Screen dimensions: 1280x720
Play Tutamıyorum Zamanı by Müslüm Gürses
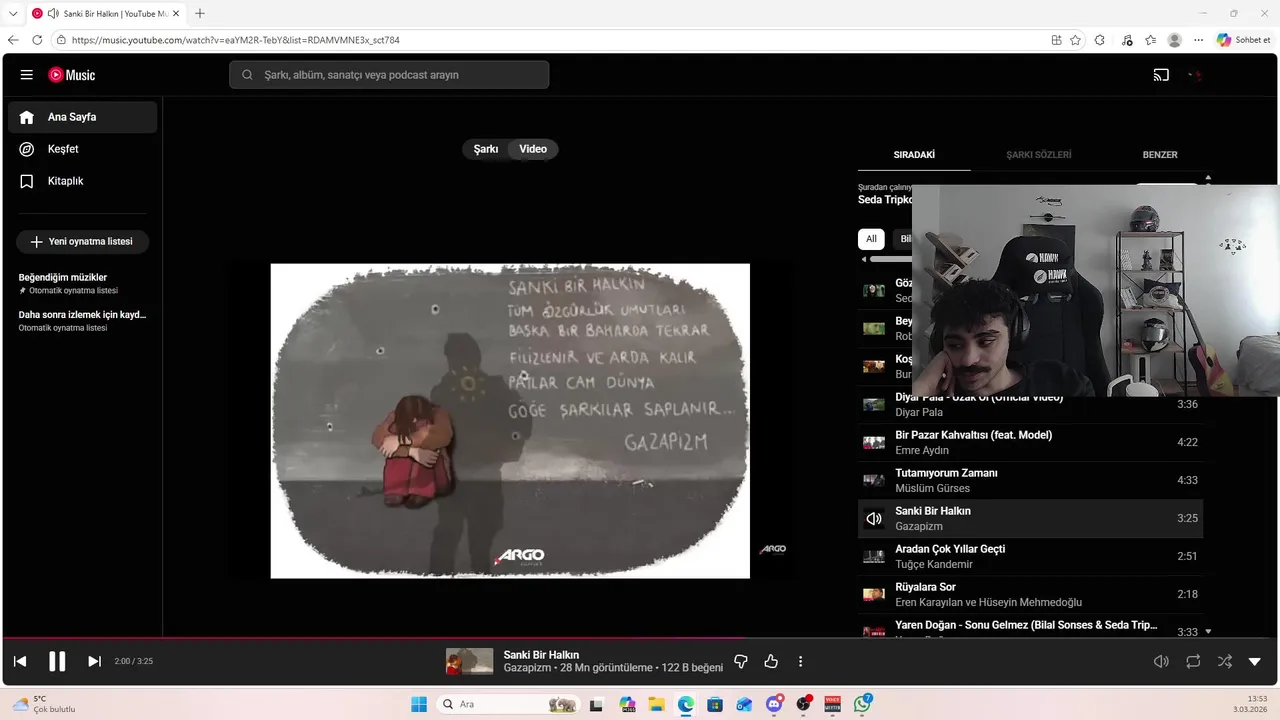pos(1030,480)
